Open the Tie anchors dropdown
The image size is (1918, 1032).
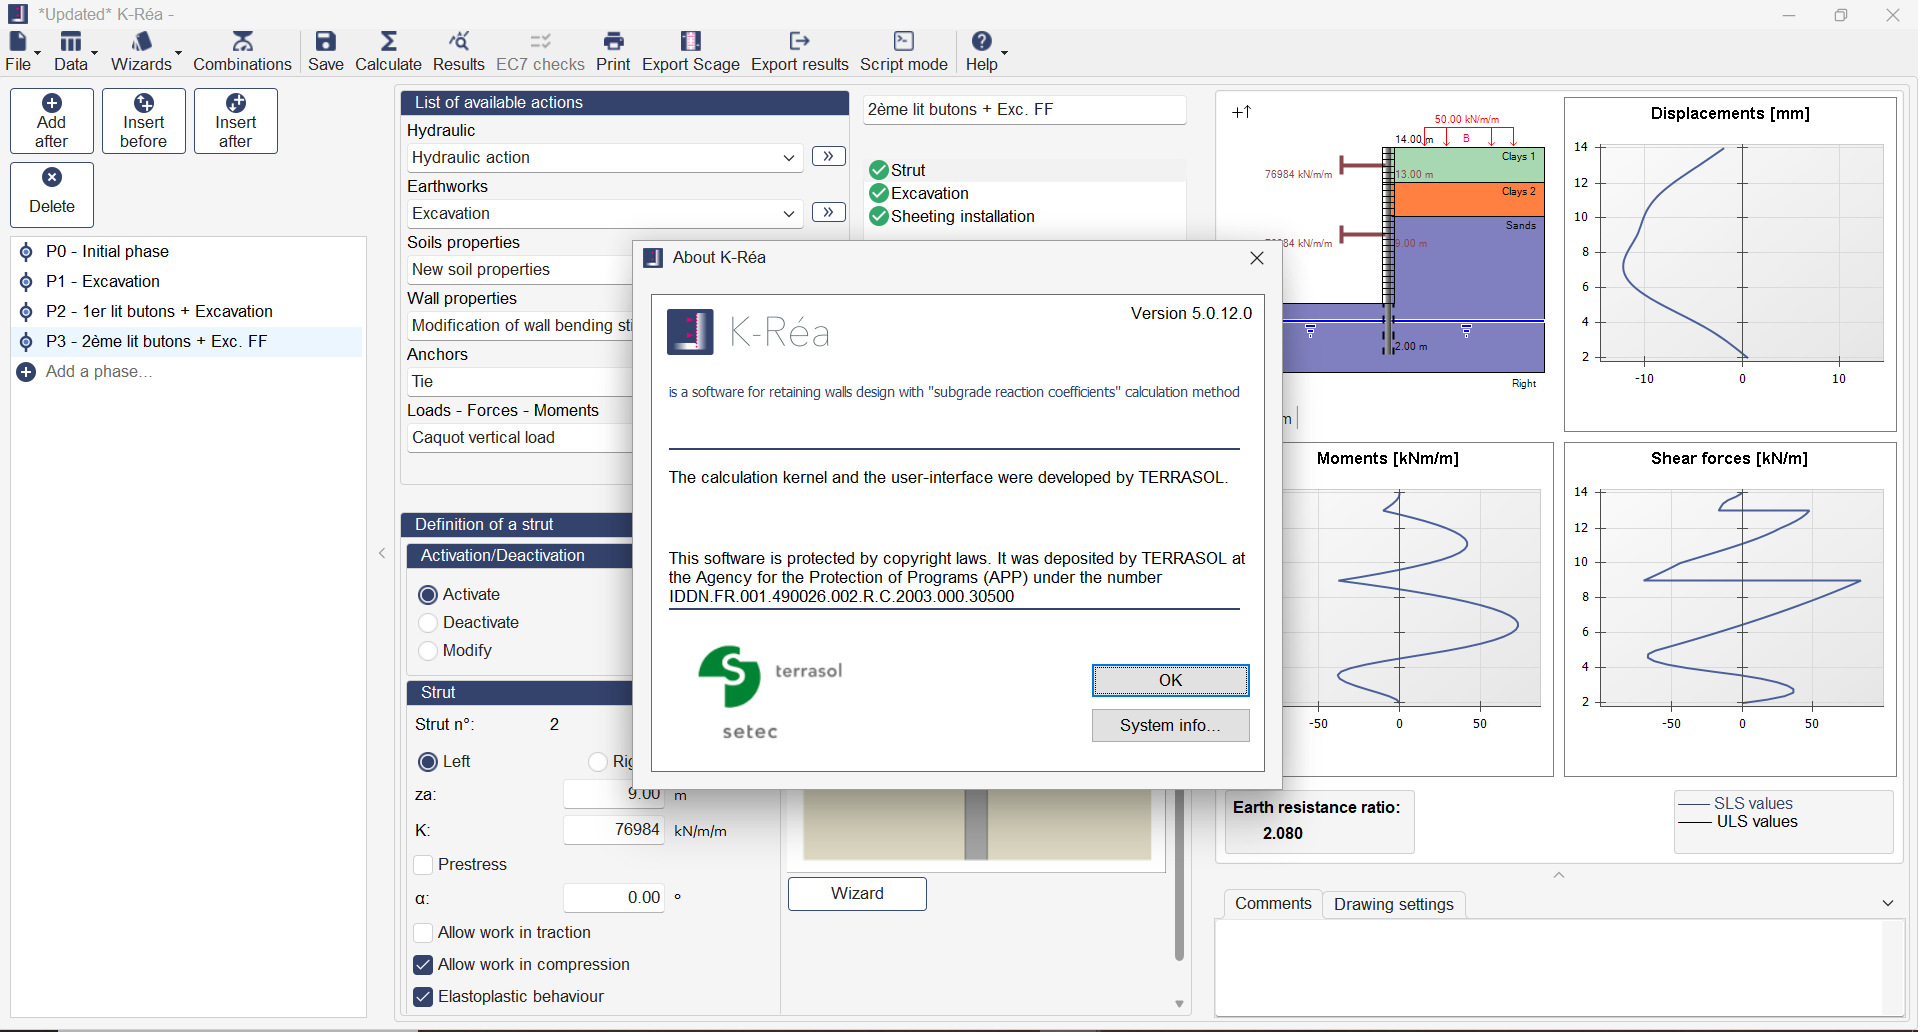(x=520, y=382)
